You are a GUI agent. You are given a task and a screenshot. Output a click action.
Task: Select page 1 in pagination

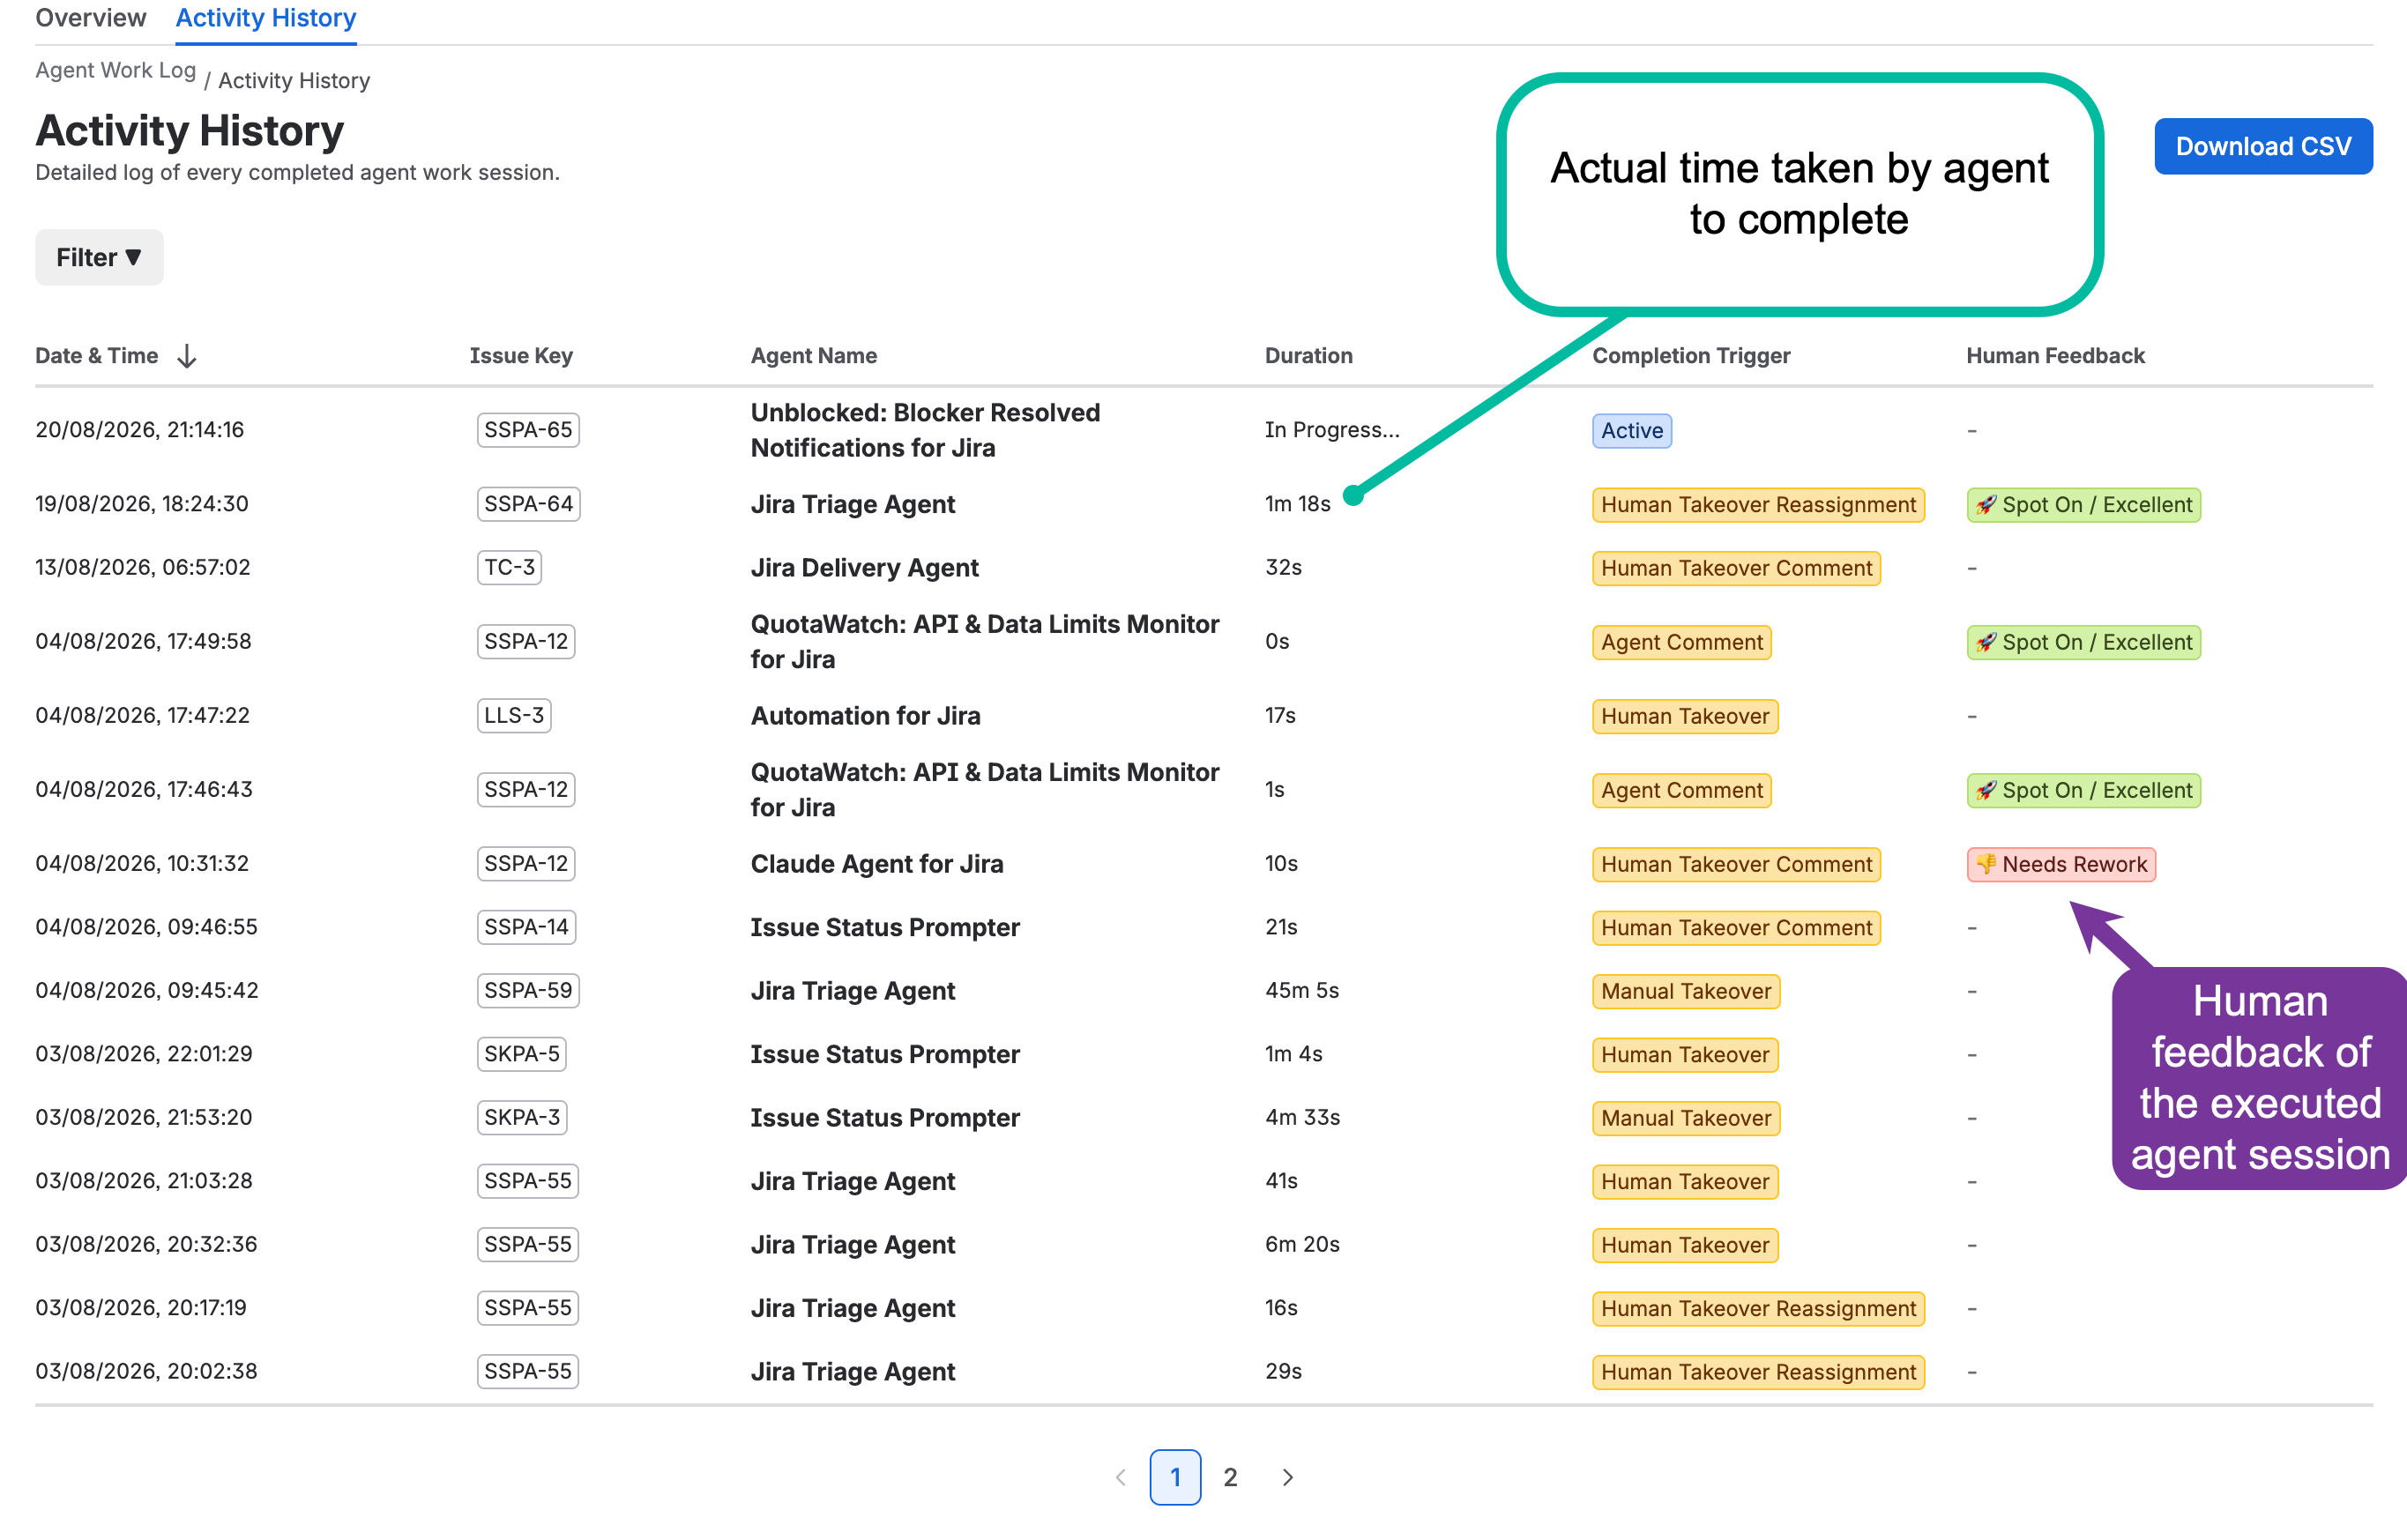tap(1175, 1477)
